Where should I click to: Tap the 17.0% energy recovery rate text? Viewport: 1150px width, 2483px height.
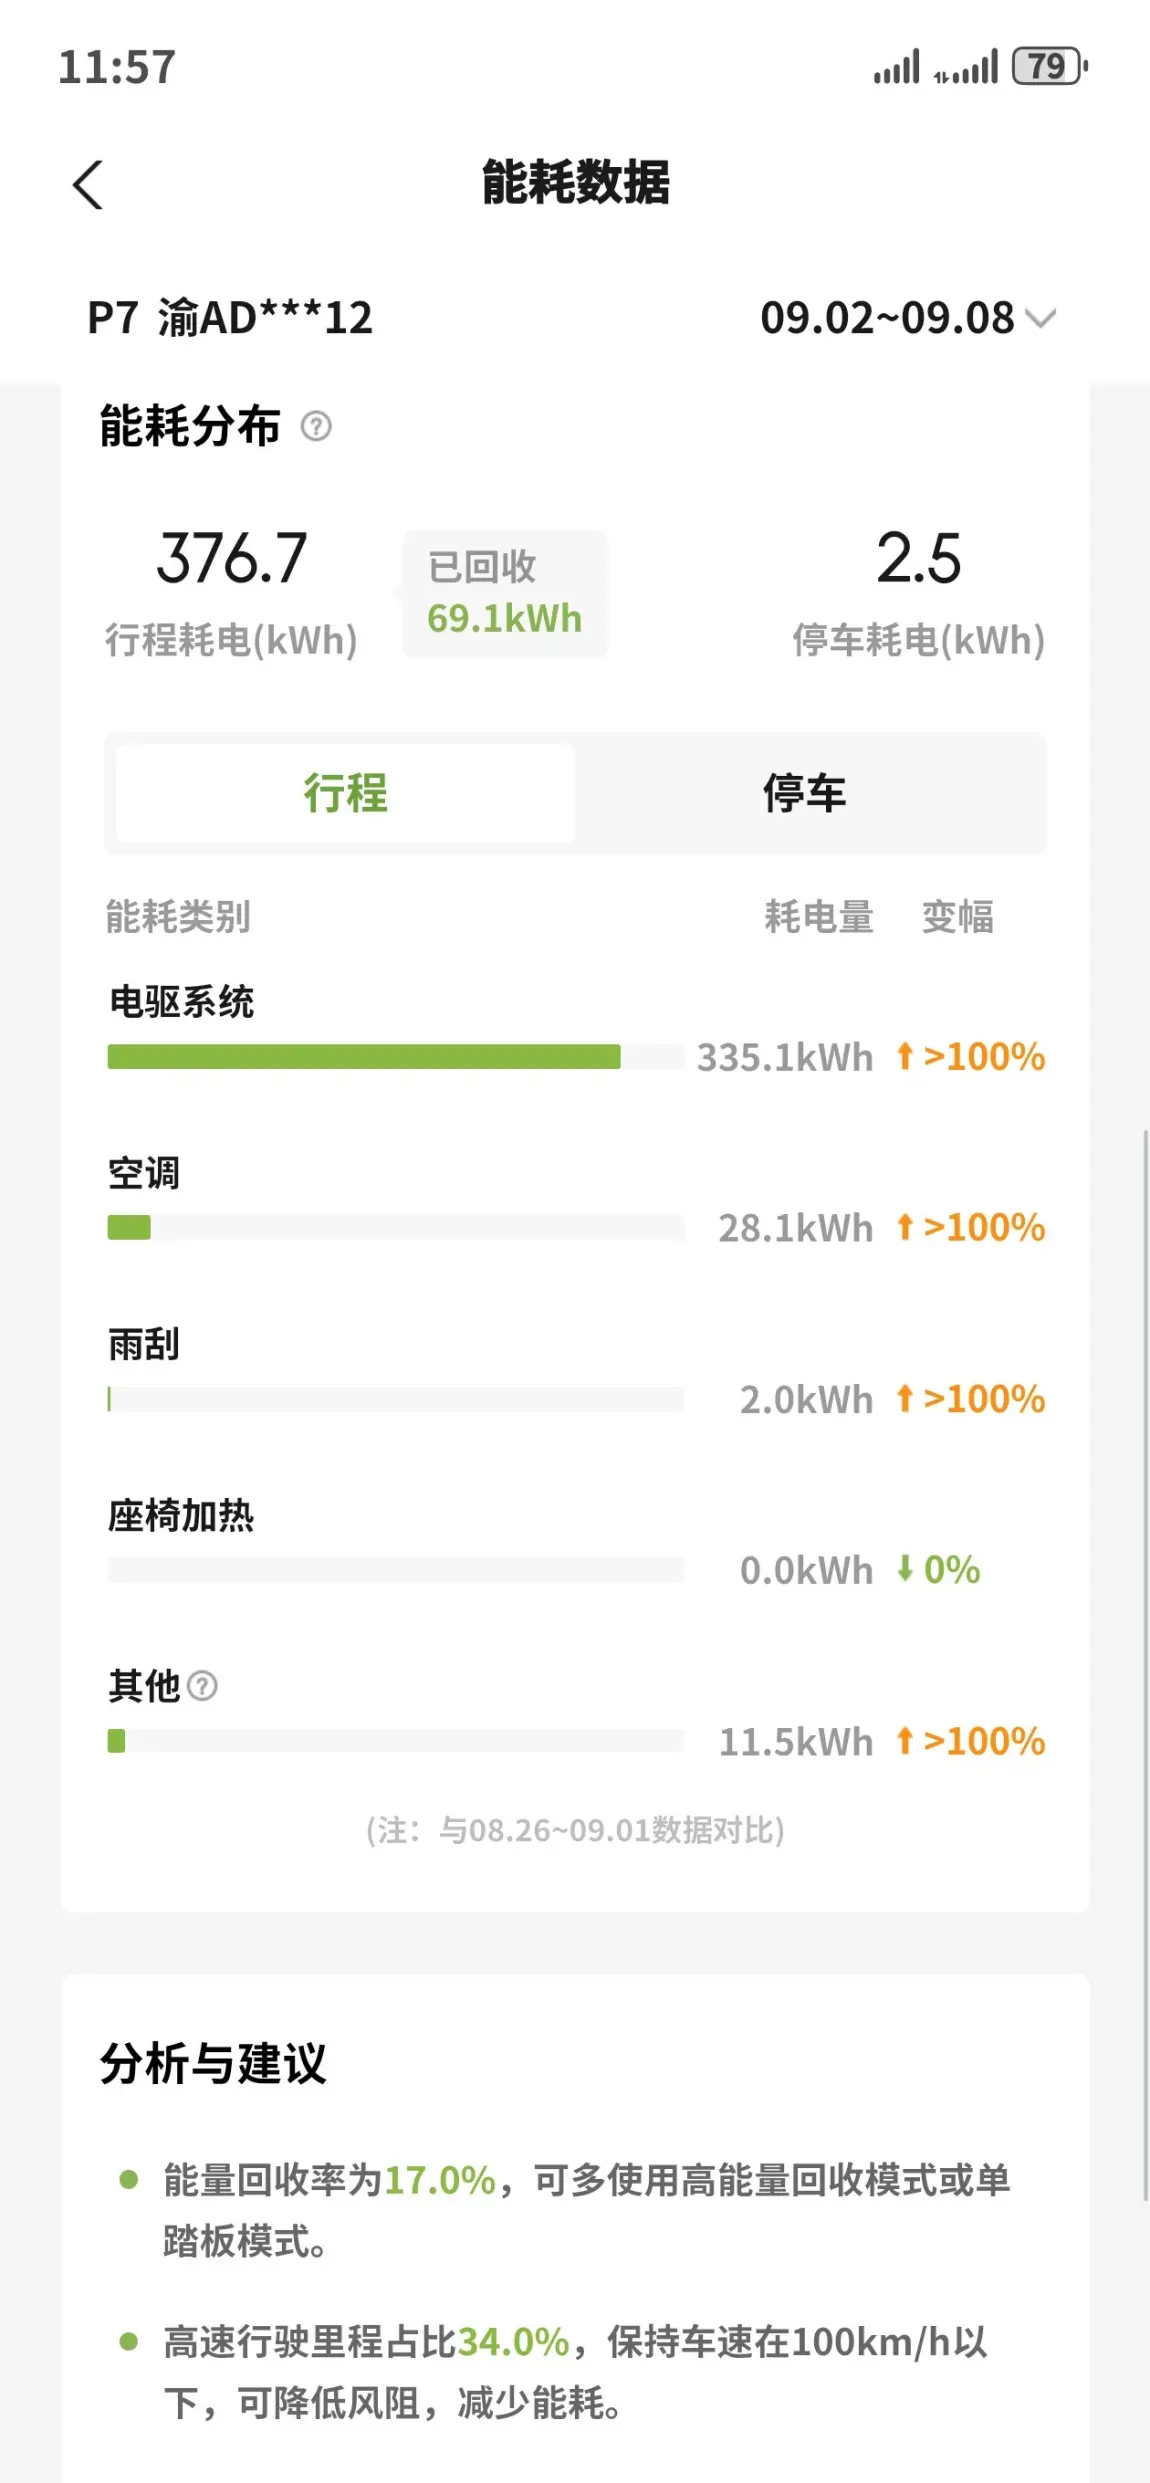440,2179
